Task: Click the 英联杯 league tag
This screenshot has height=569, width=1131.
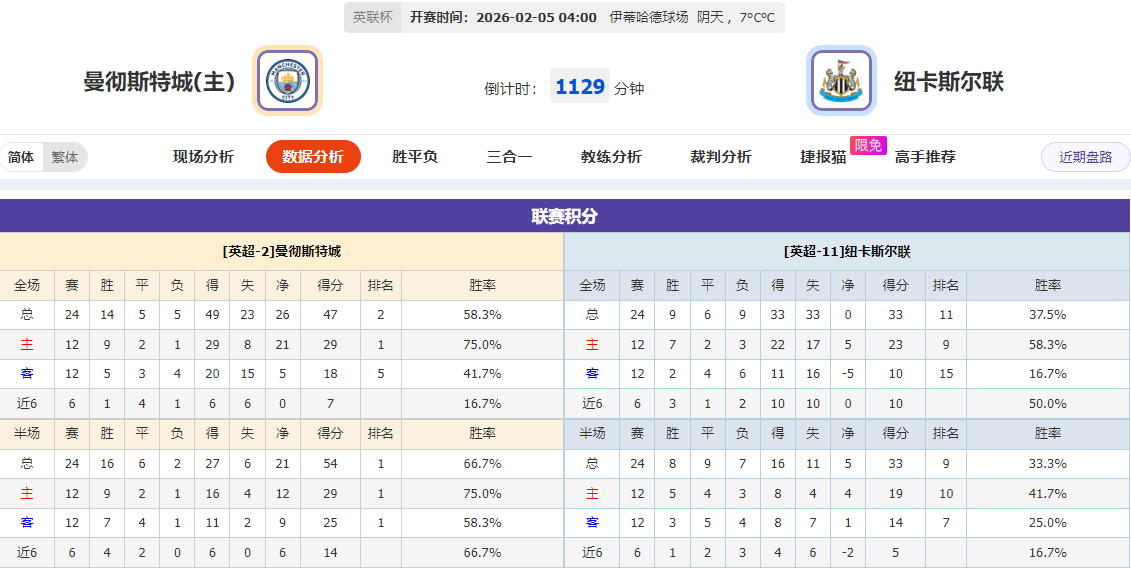Action: point(373,17)
